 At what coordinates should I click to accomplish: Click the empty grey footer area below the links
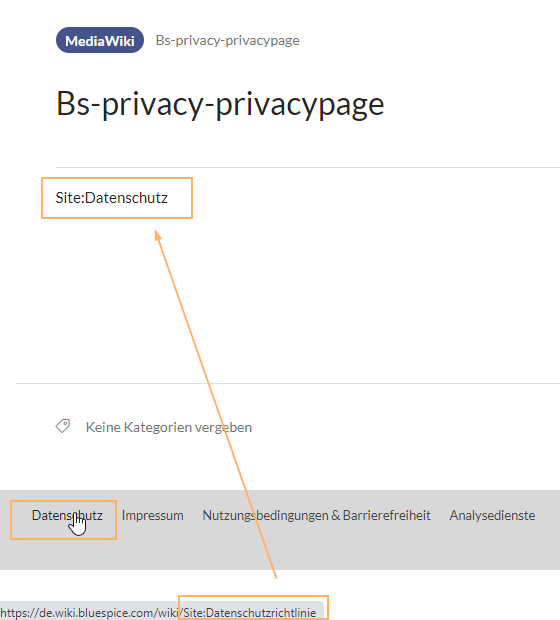click(x=280, y=550)
